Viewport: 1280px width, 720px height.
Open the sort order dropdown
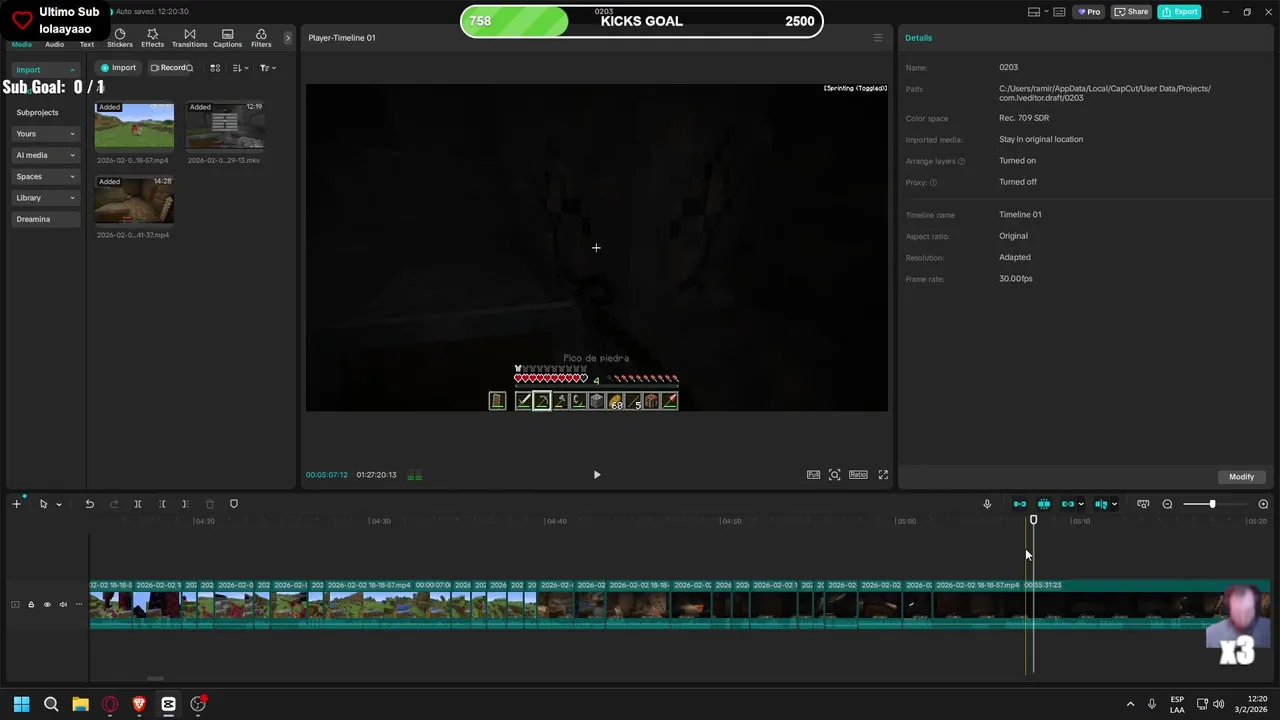pyautogui.click(x=240, y=68)
